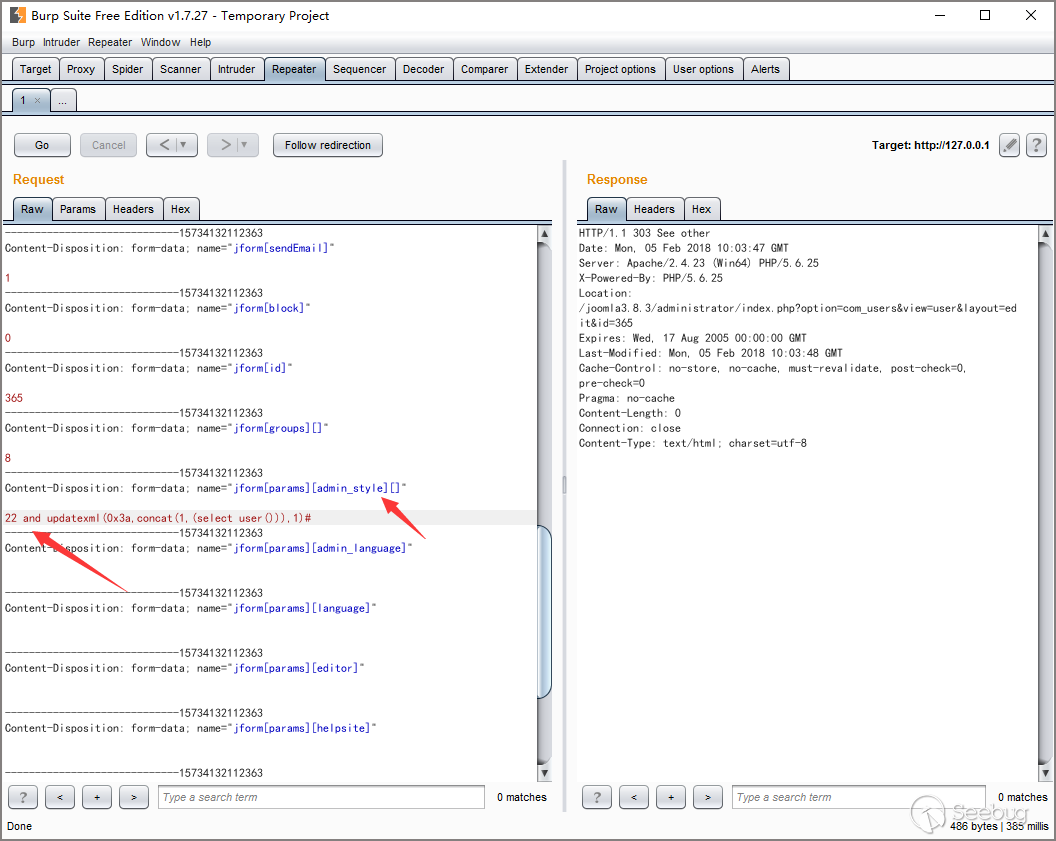
Task: Click the updatexml SQL injection payload line
Action: pos(158,518)
